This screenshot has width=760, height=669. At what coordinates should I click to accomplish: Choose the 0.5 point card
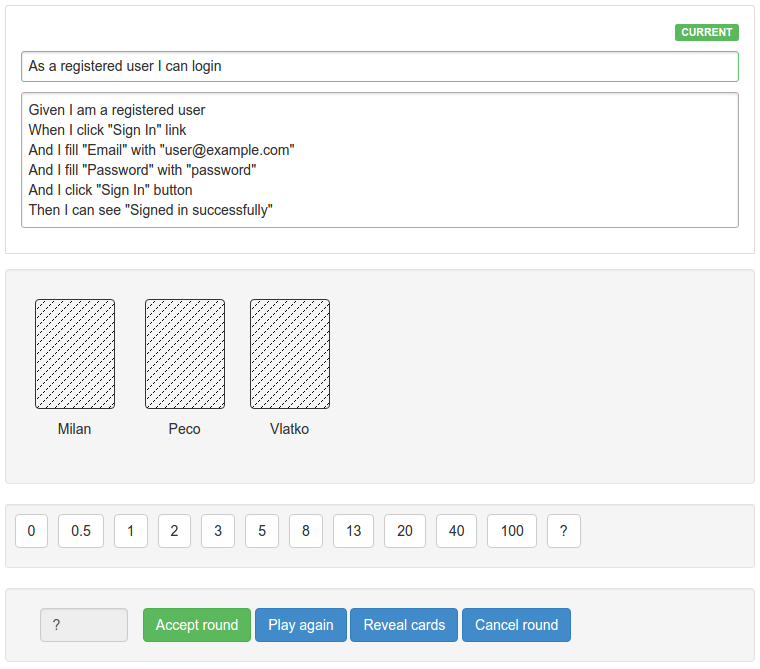[81, 531]
